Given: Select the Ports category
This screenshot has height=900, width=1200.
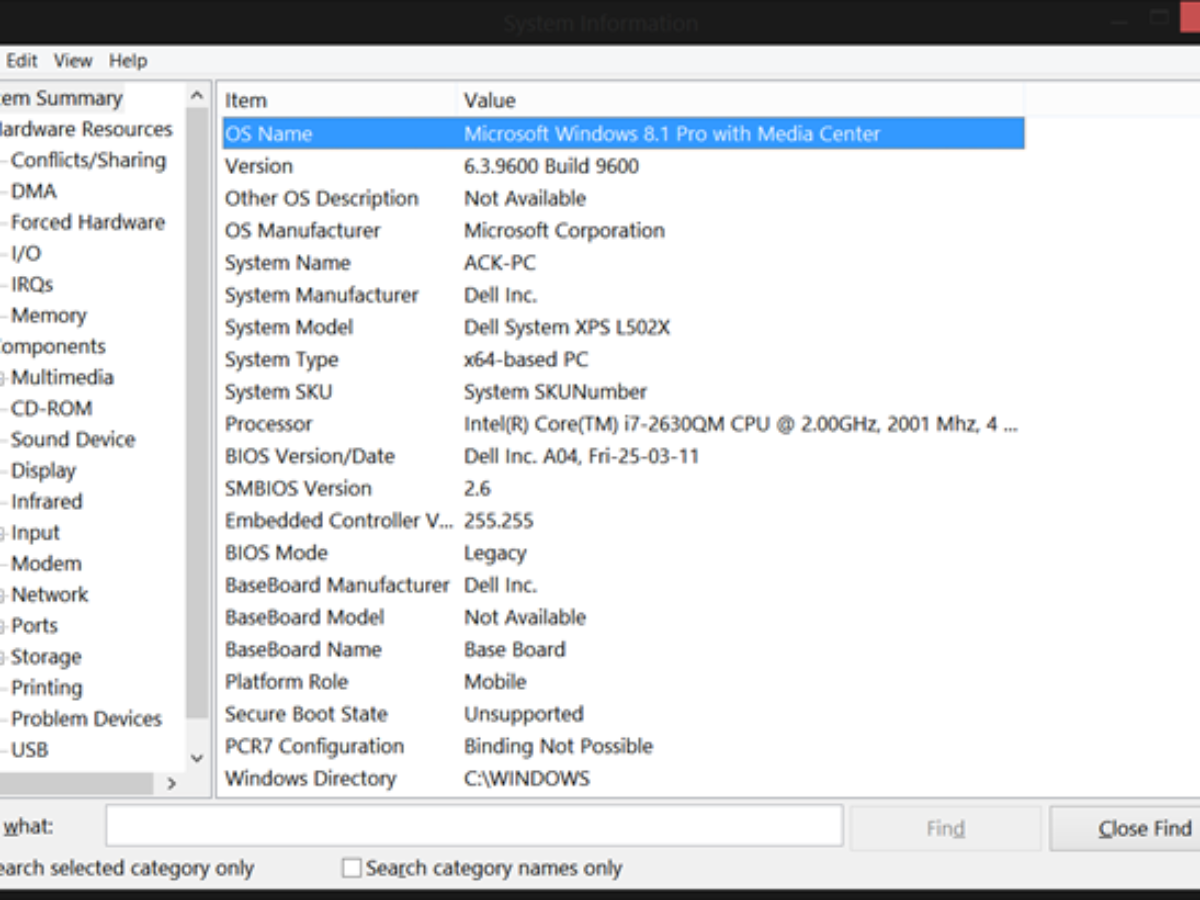Looking at the screenshot, I should (34, 625).
